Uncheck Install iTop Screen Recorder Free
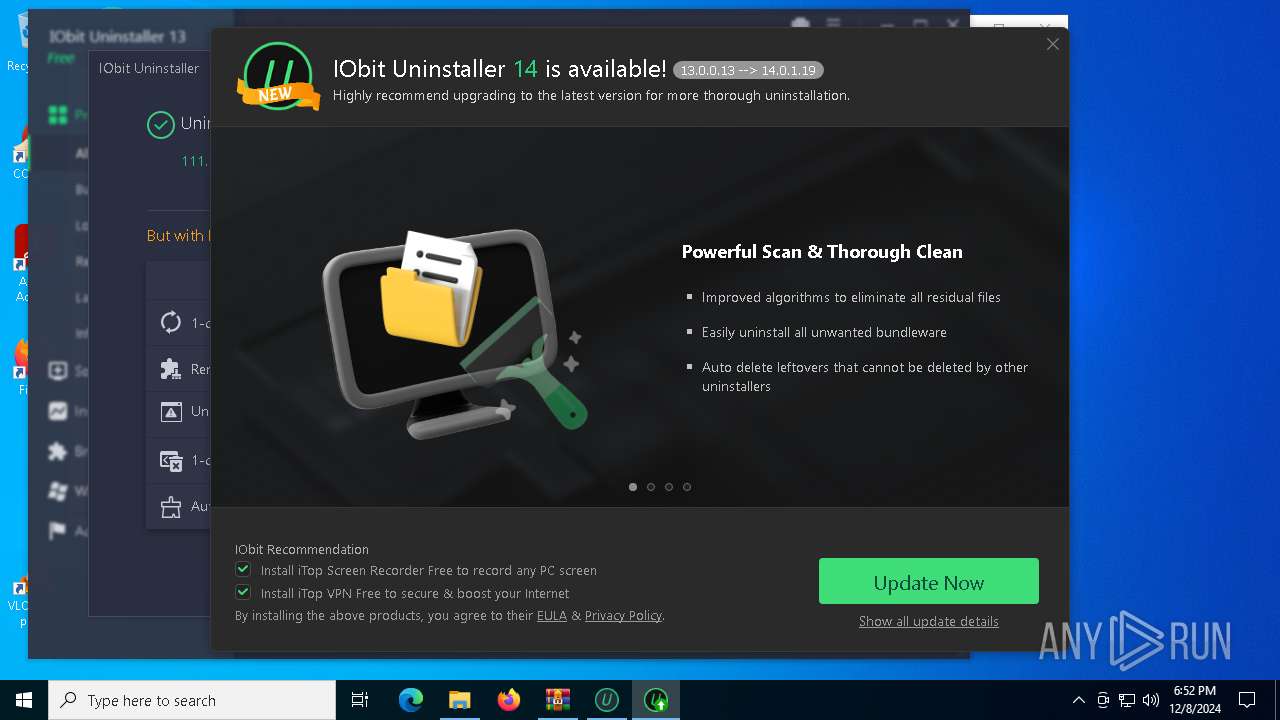Viewport: 1280px width, 720px height. coord(243,569)
